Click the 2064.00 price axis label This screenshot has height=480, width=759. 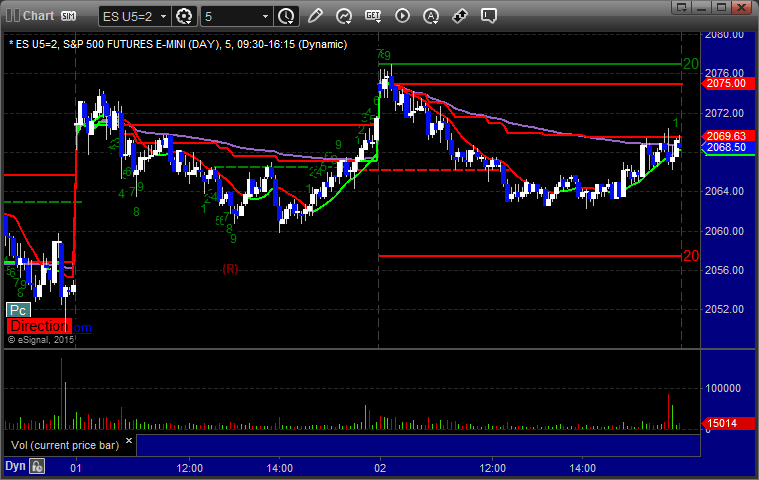pyautogui.click(x=724, y=191)
